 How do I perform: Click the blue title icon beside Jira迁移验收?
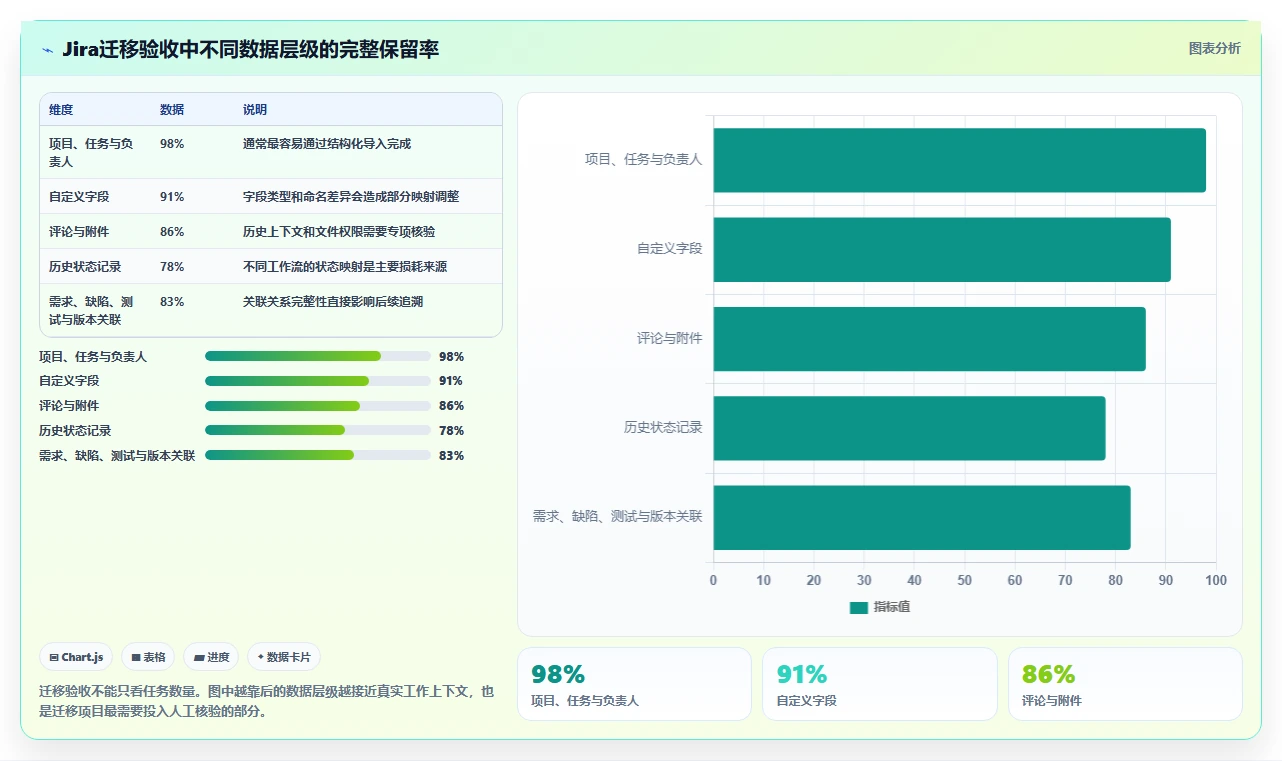[x=48, y=50]
